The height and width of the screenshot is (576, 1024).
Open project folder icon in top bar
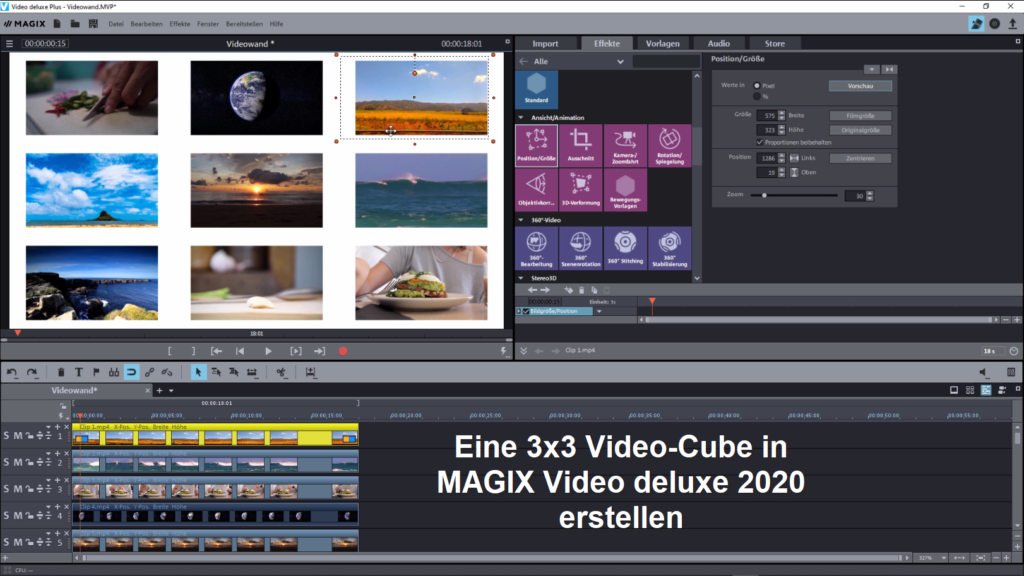75,24
